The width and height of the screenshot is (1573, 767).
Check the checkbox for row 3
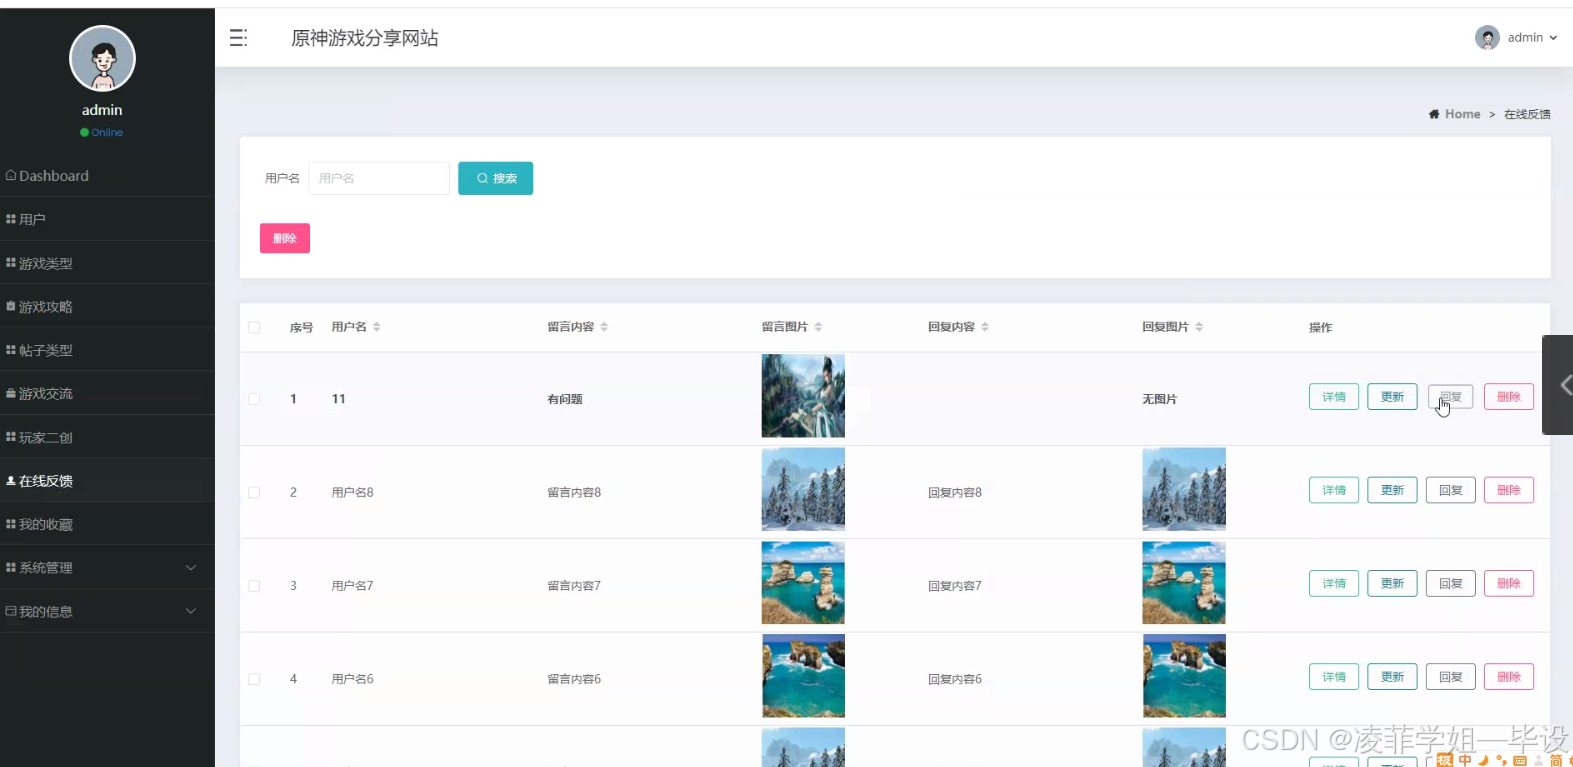tap(254, 586)
